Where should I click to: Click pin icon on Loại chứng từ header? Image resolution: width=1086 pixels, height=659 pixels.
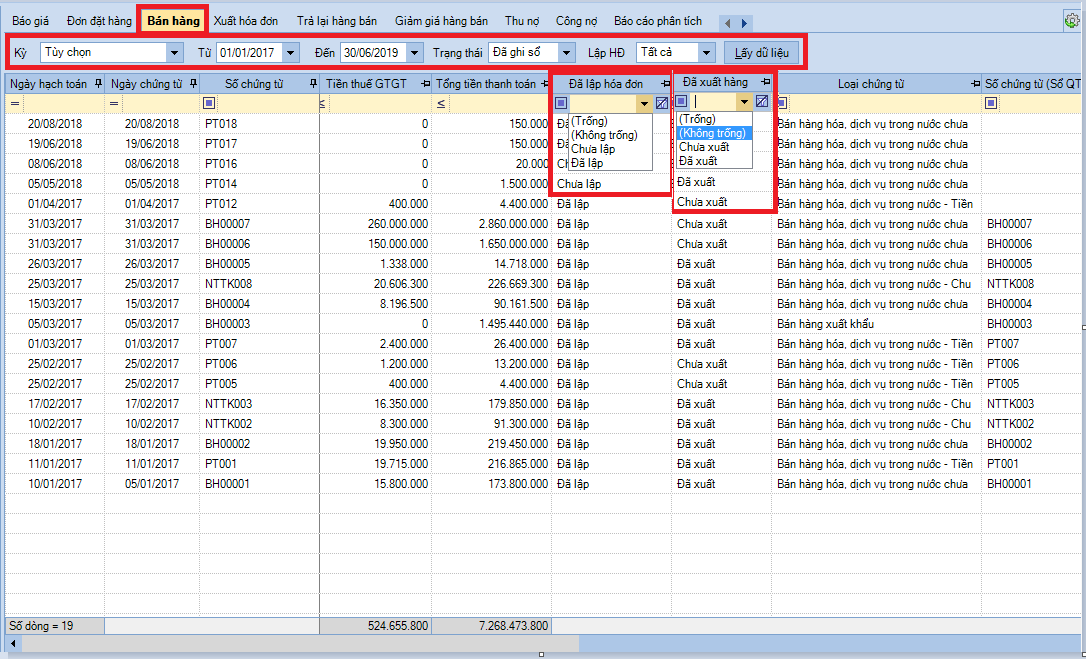pos(976,84)
